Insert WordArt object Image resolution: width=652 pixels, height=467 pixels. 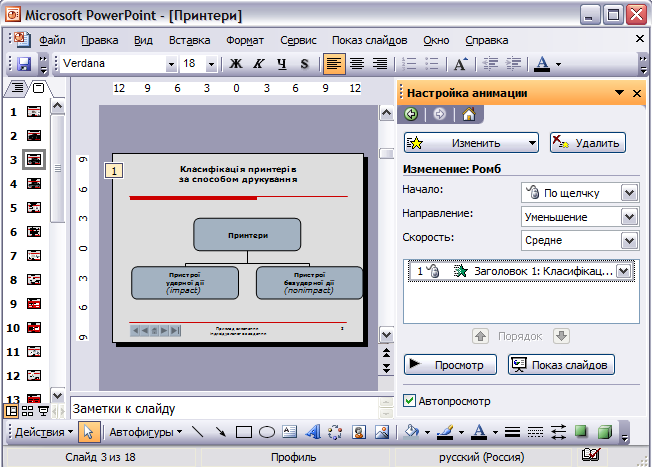(x=313, y=432)
